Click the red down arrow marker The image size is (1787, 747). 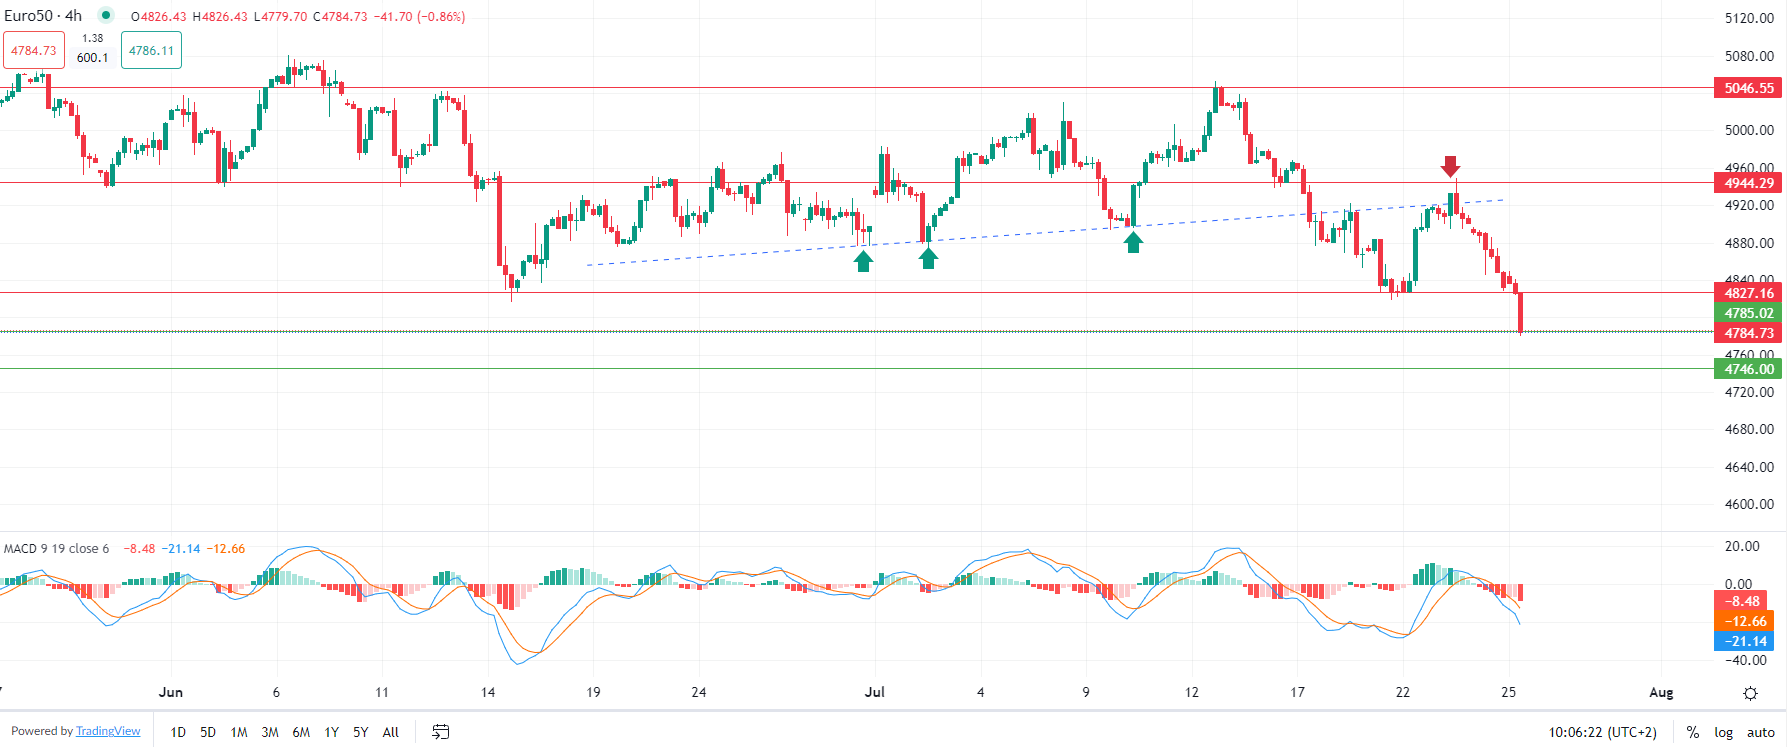tap(1450, 166)
